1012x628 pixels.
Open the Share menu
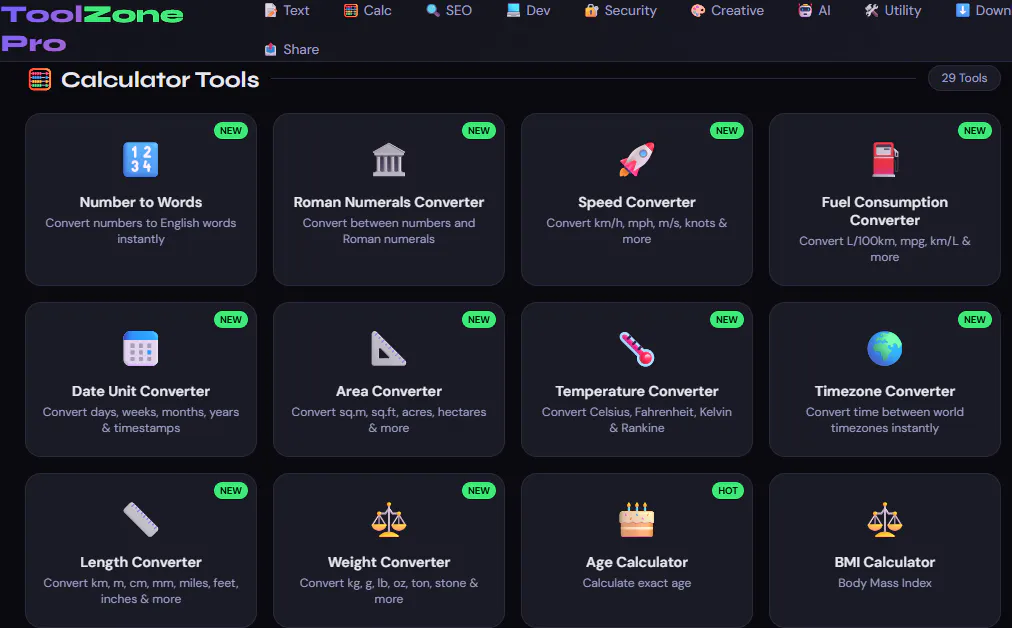(292, 49)
